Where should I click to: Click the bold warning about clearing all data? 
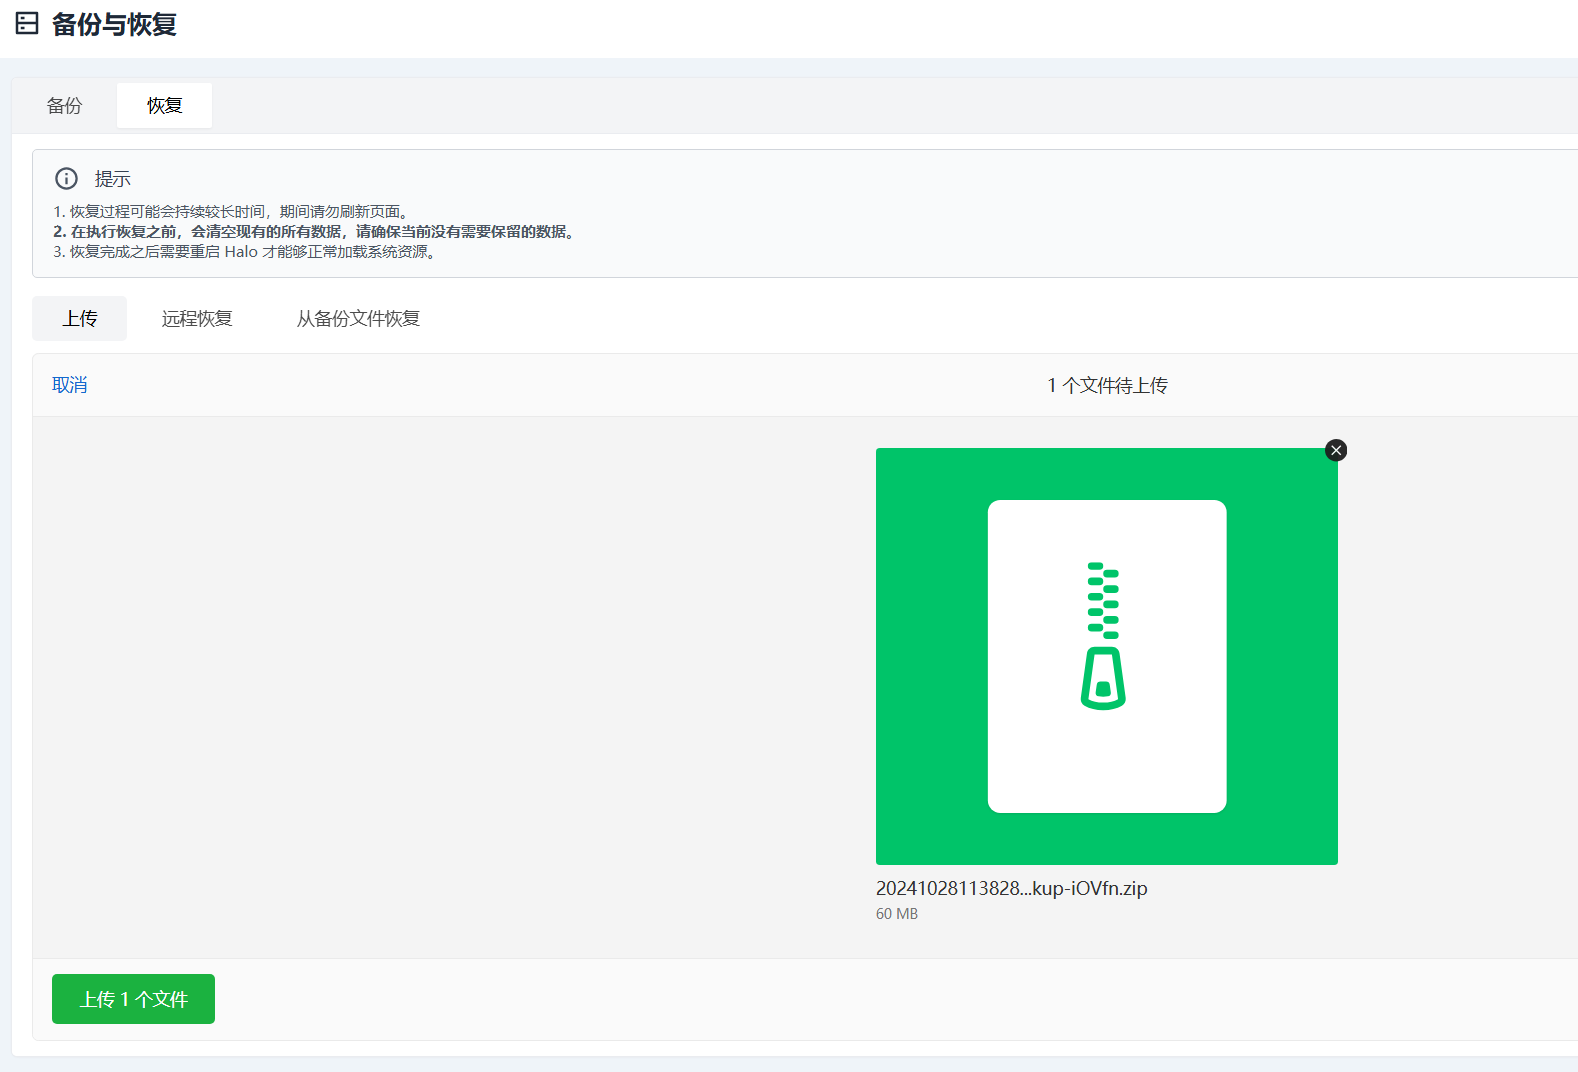pos(315,231)
